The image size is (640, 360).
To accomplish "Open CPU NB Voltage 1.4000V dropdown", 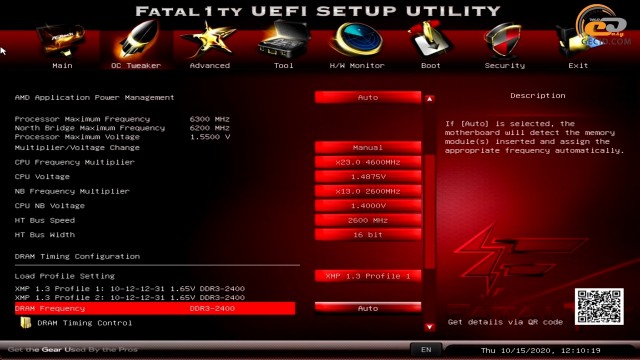I will click(368, 205).
